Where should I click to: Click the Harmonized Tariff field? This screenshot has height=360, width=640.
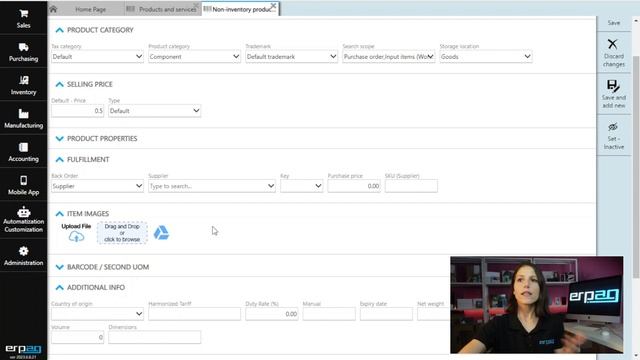click(x=194, y=314)
